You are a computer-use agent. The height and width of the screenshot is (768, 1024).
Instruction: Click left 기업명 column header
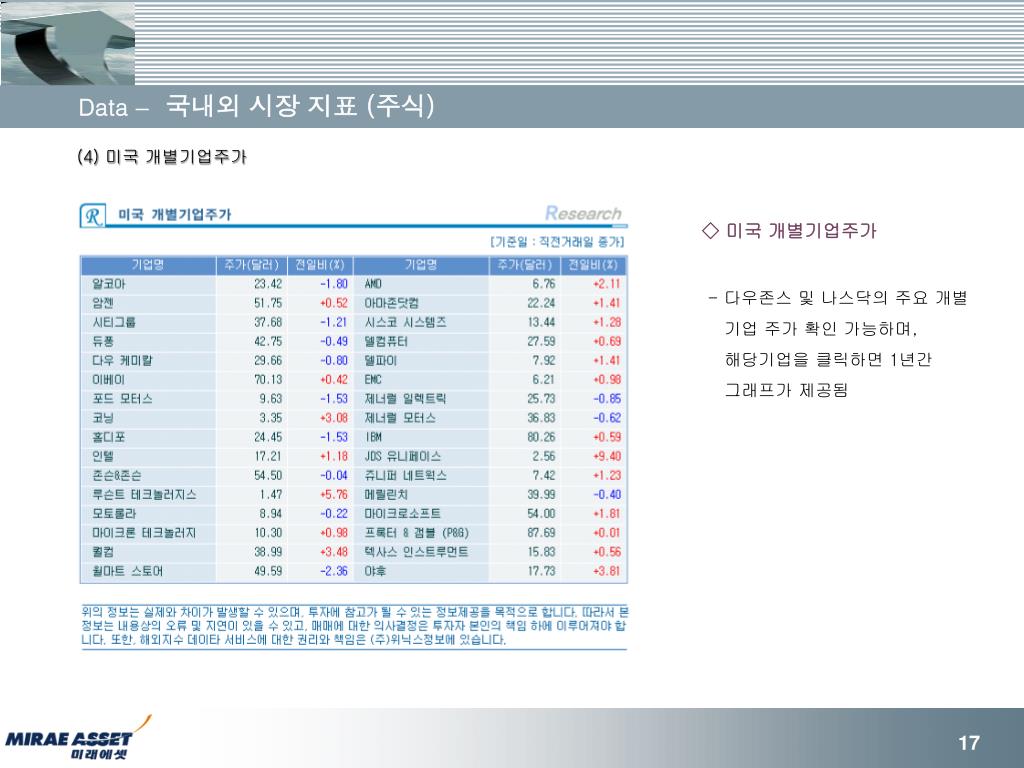(148, 265)
